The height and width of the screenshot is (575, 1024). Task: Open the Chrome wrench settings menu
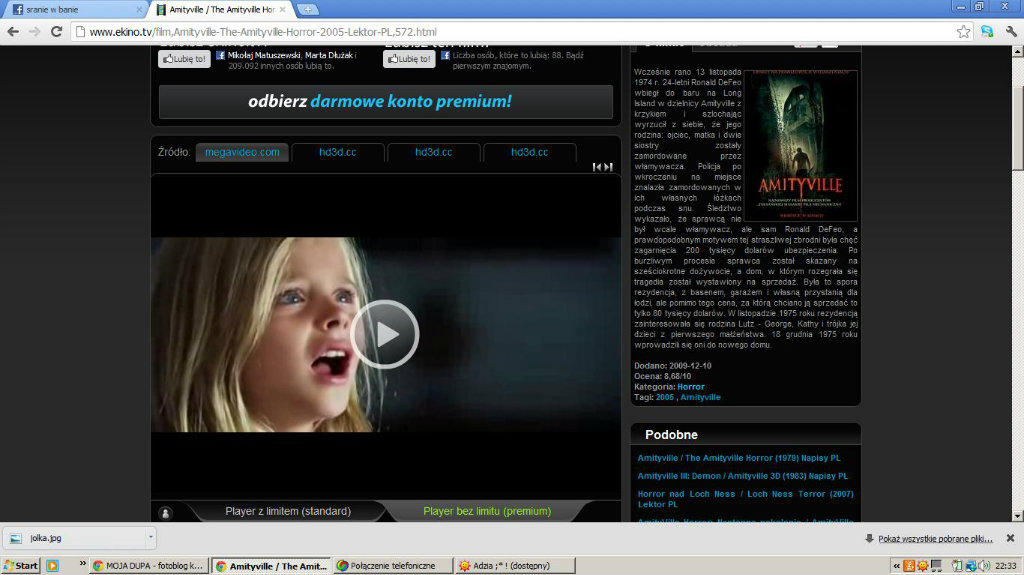coord(1010,31)
